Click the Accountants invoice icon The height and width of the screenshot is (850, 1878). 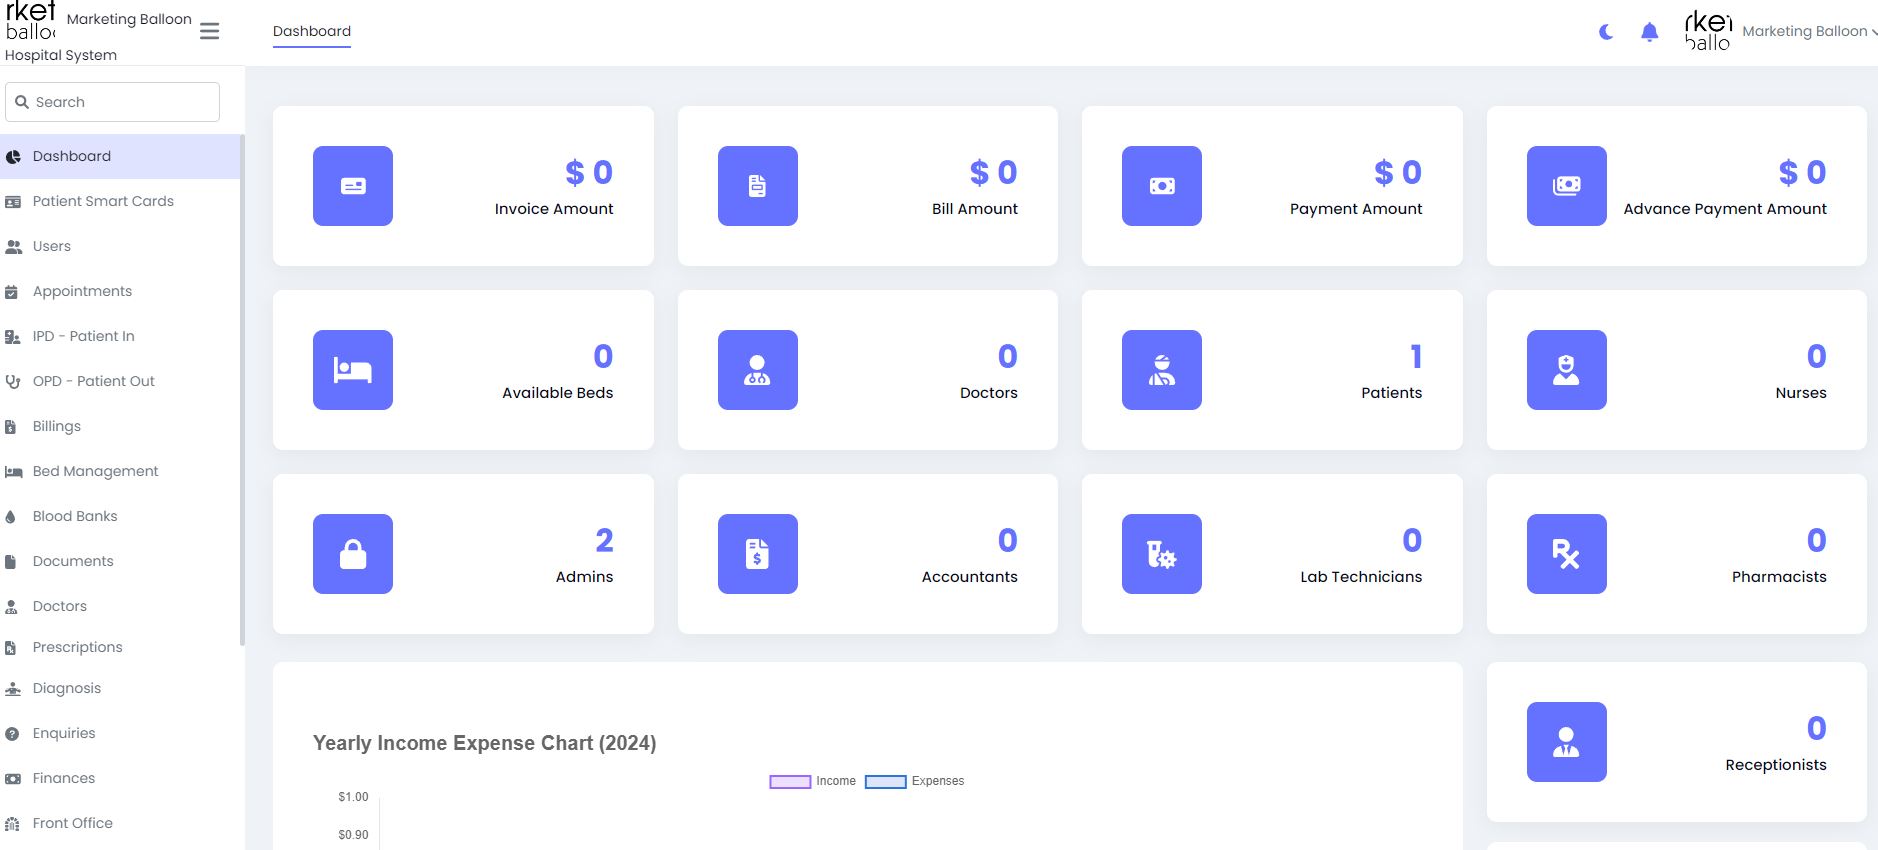pos(757,554)
